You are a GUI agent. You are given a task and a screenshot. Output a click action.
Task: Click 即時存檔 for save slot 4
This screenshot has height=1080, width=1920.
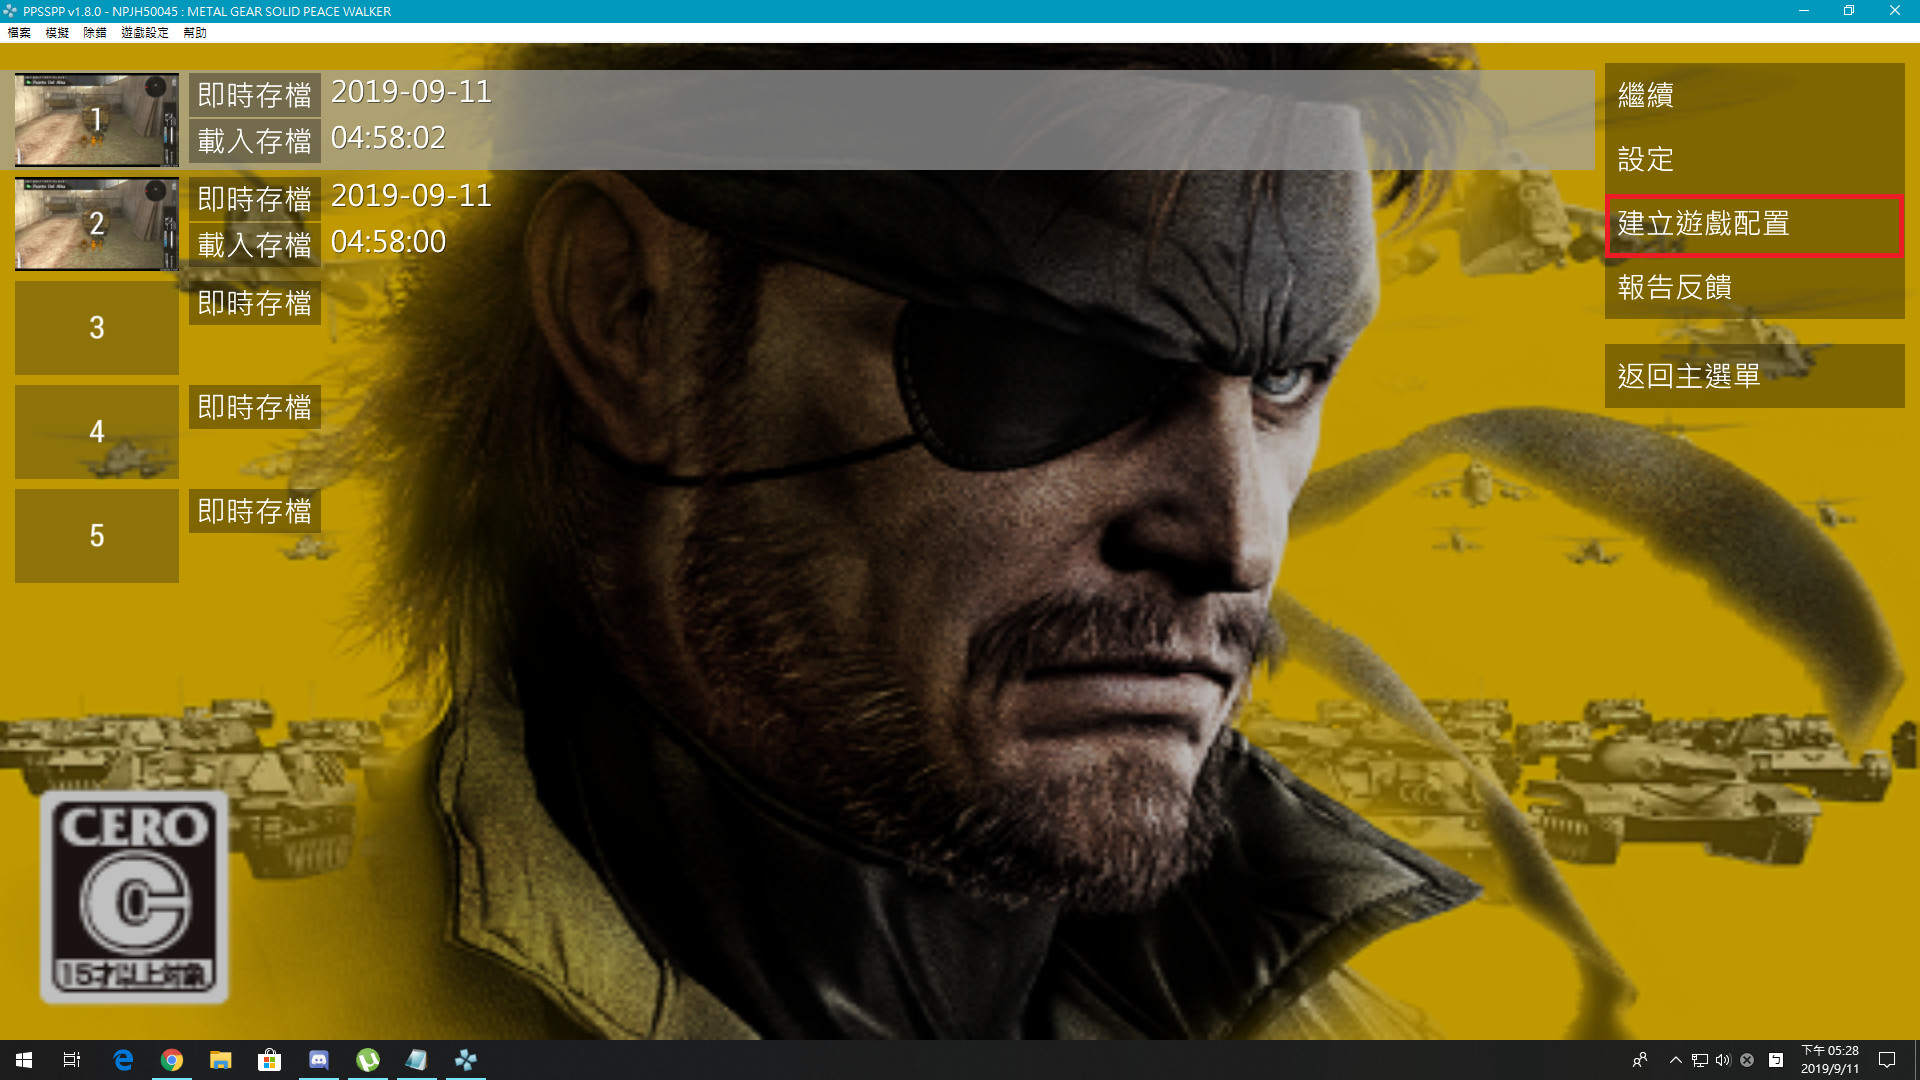coord(255,407)
